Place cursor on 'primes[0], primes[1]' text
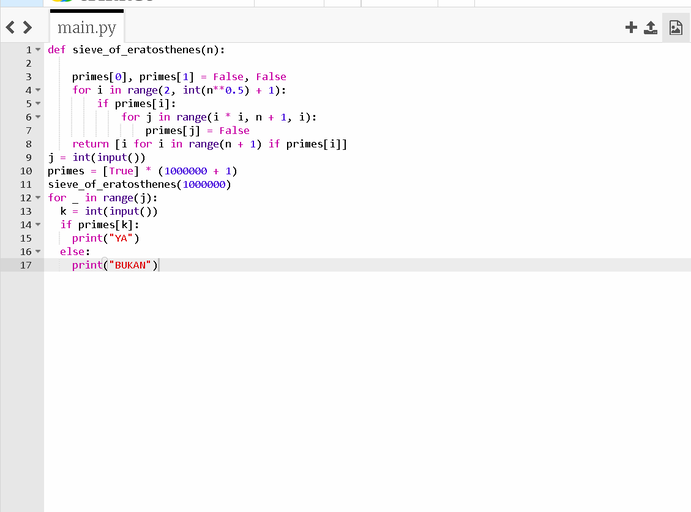This screenshot has height=512, width=691. (133, 77)
